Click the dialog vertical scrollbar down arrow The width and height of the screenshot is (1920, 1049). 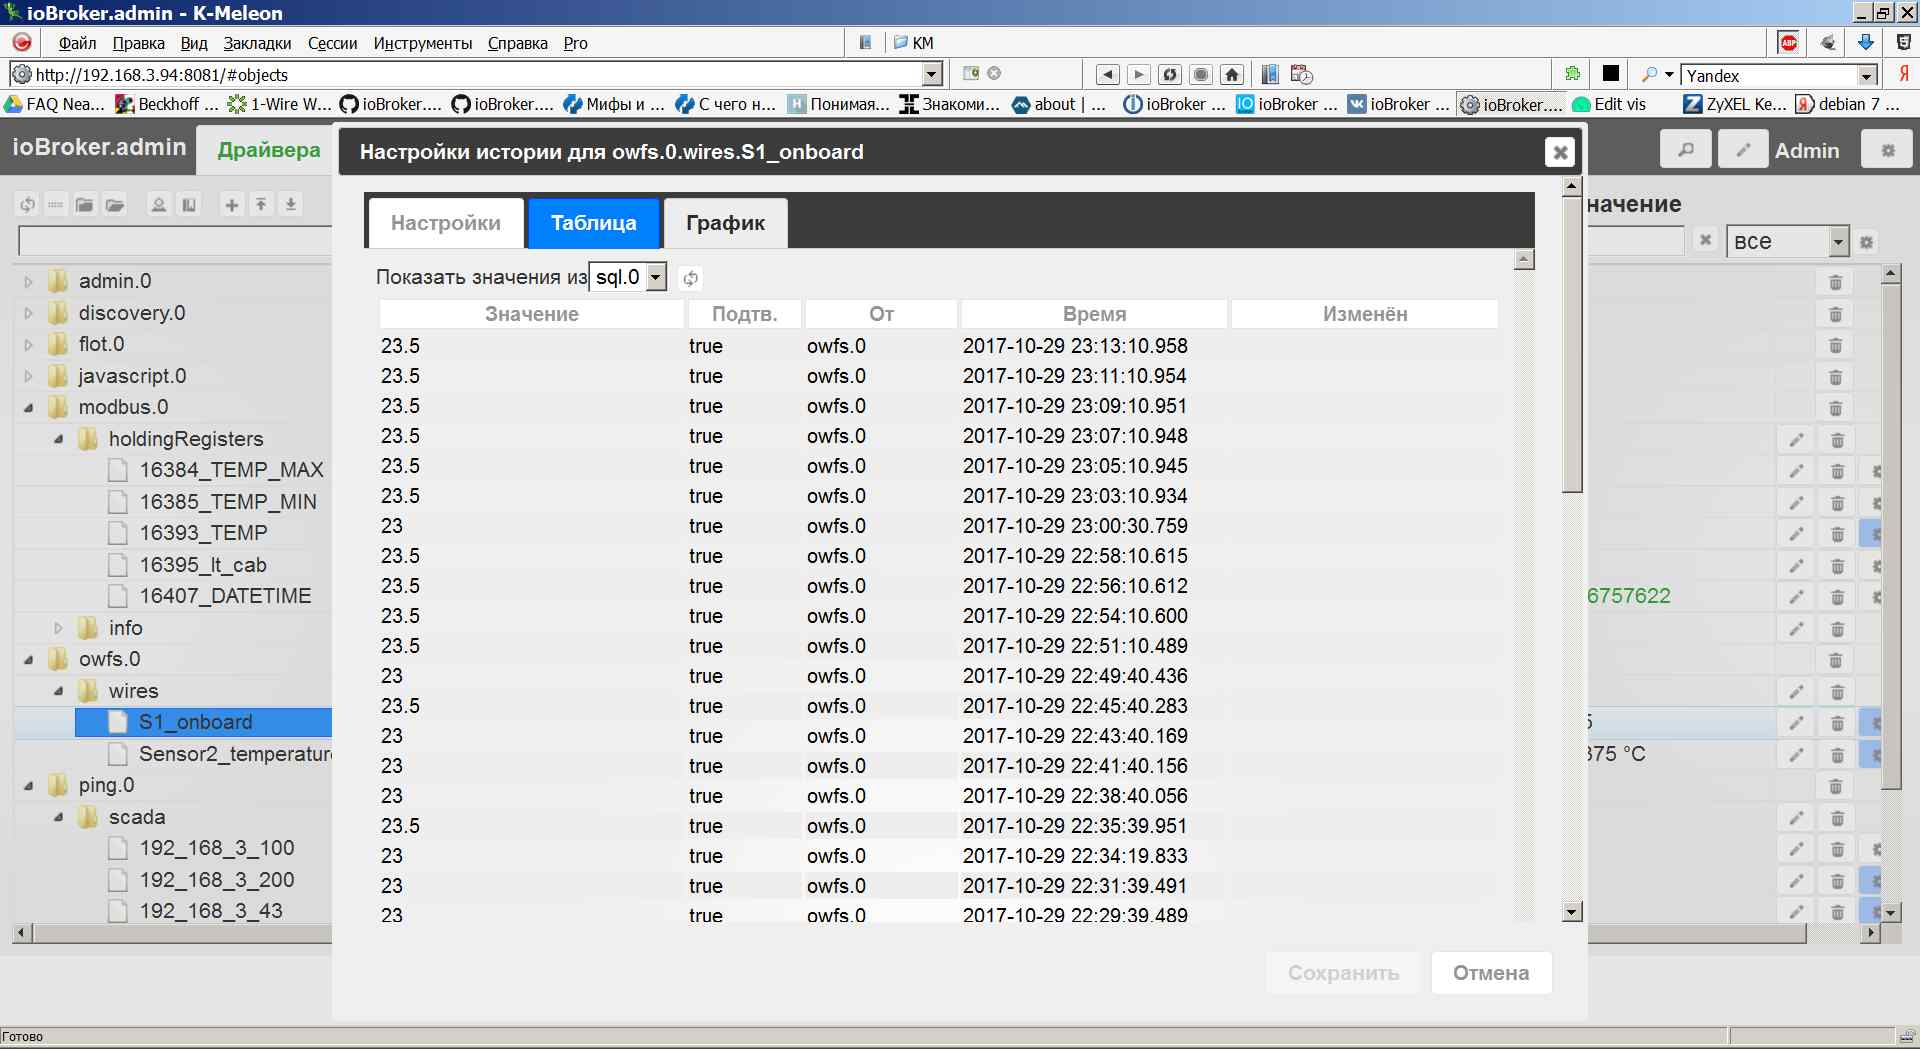tap(1572, 911)
